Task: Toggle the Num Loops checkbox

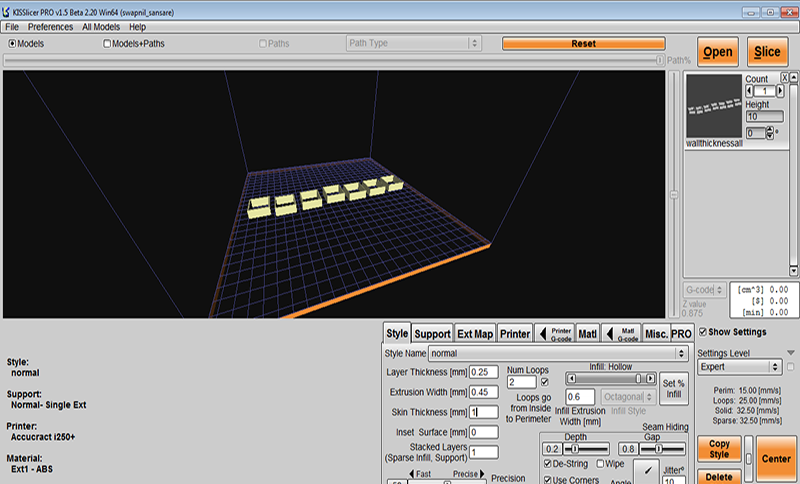Action: tap(544, 382)
